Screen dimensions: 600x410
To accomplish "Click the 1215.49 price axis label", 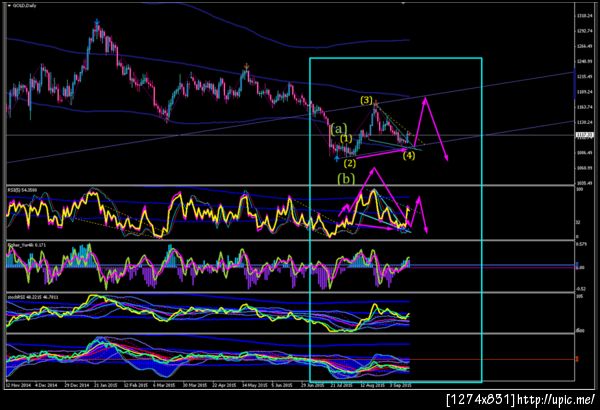I will 585,77.
